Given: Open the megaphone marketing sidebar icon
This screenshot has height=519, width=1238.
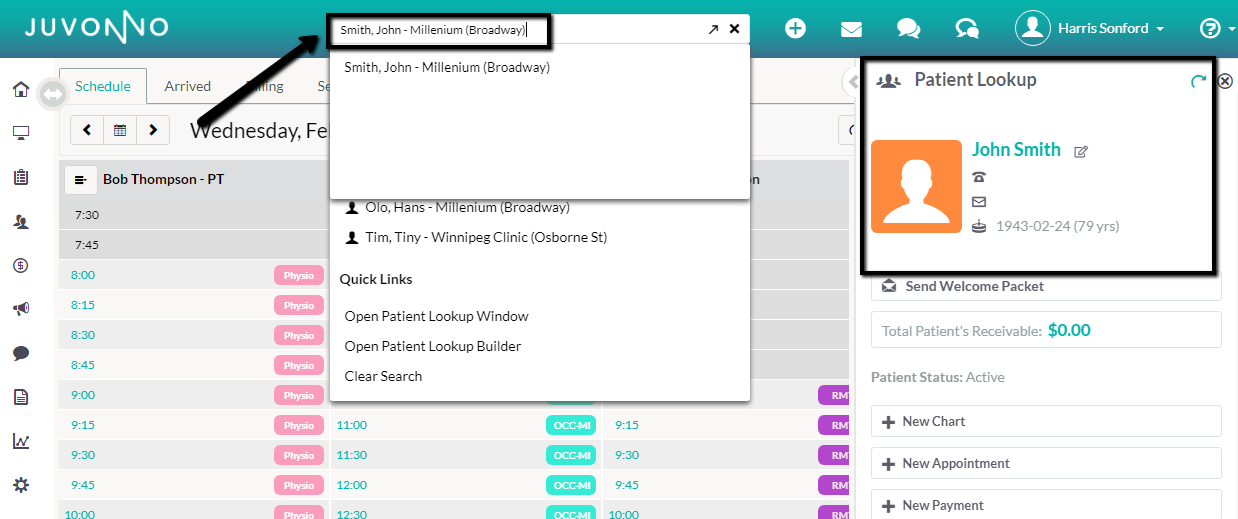Looking at the screenshot, I should coord(20,309).
